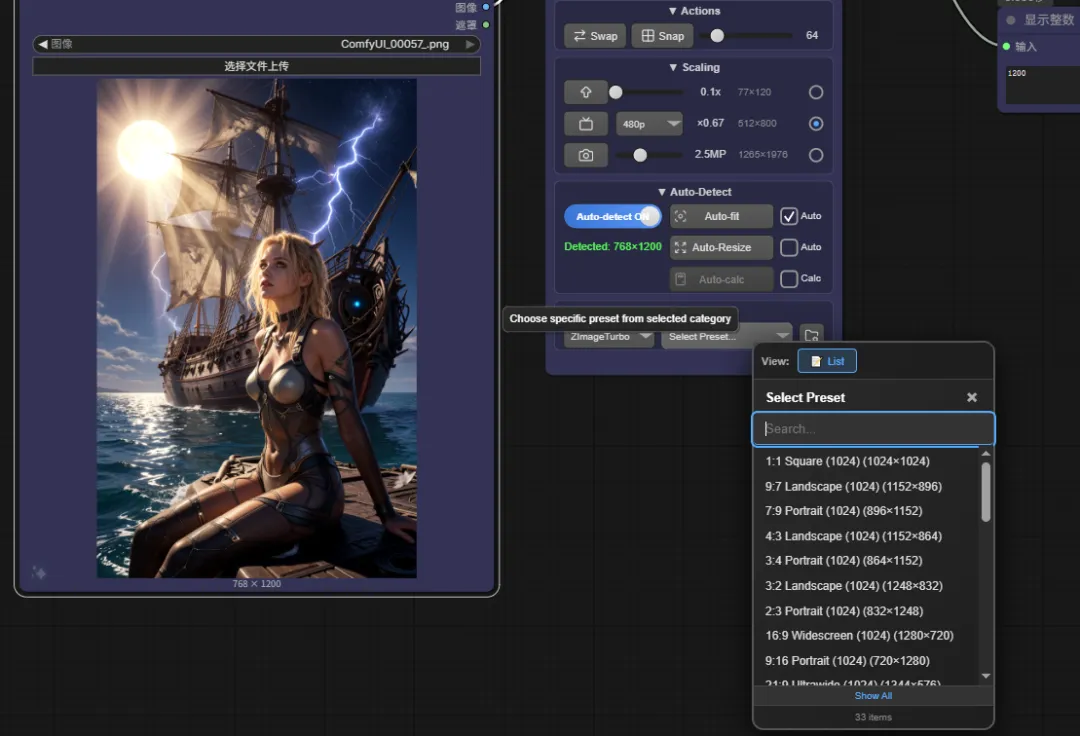
Task: Open the preset folder manager icon
Action: point(811,335)
